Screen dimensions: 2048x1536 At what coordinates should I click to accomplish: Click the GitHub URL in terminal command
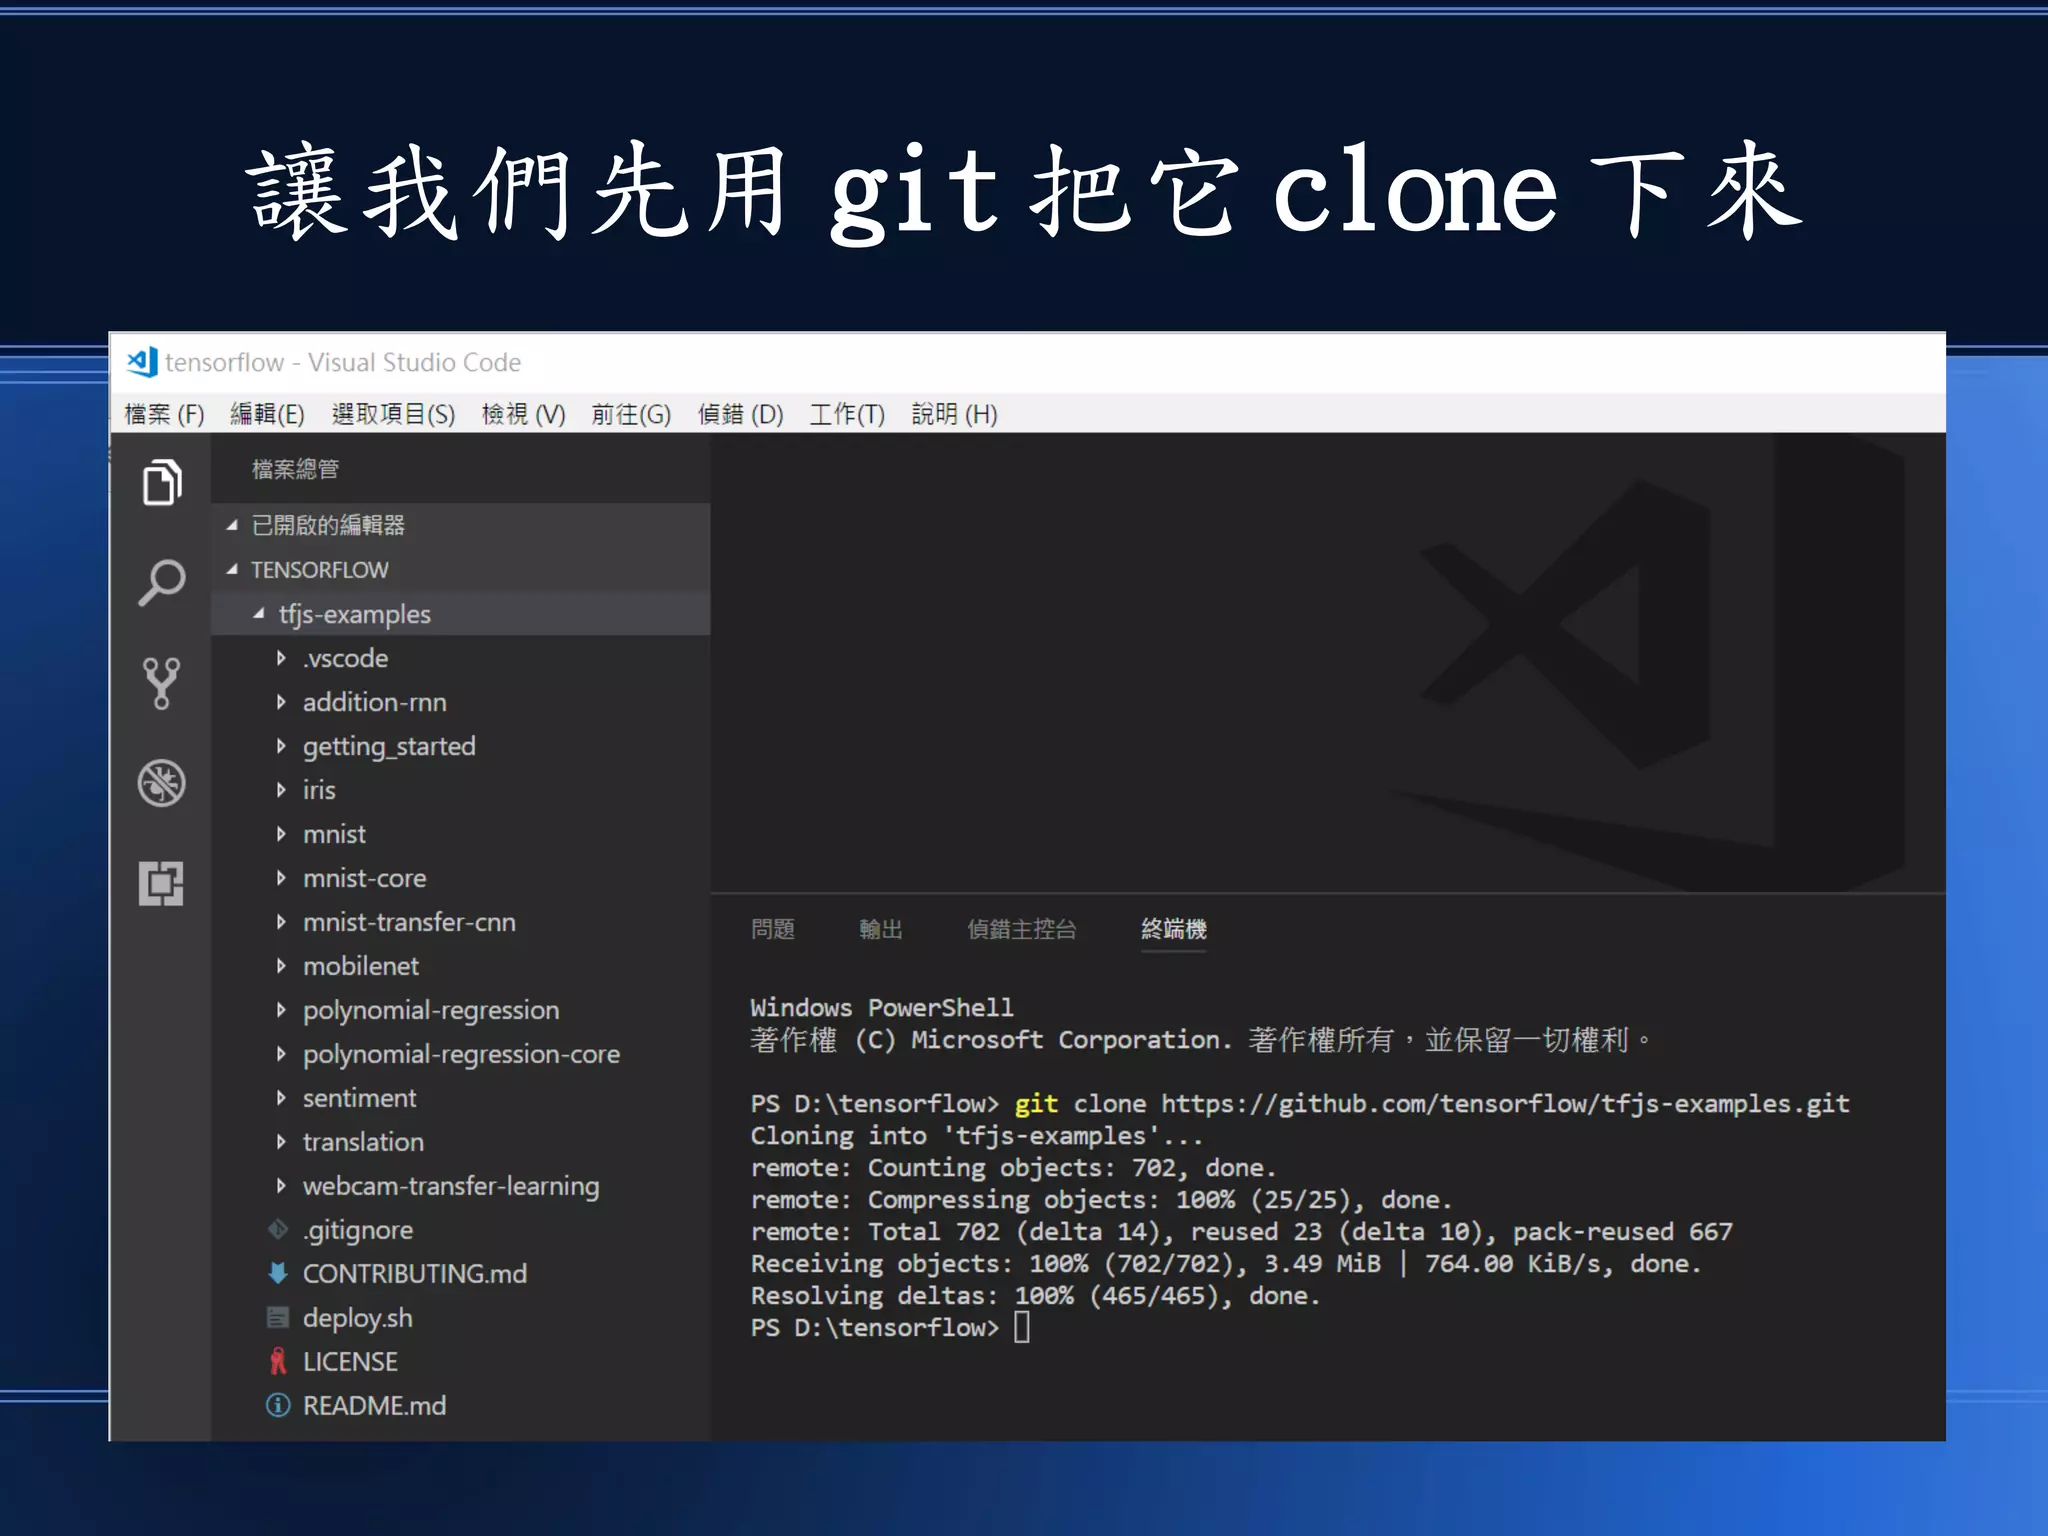[1505, 1104]
